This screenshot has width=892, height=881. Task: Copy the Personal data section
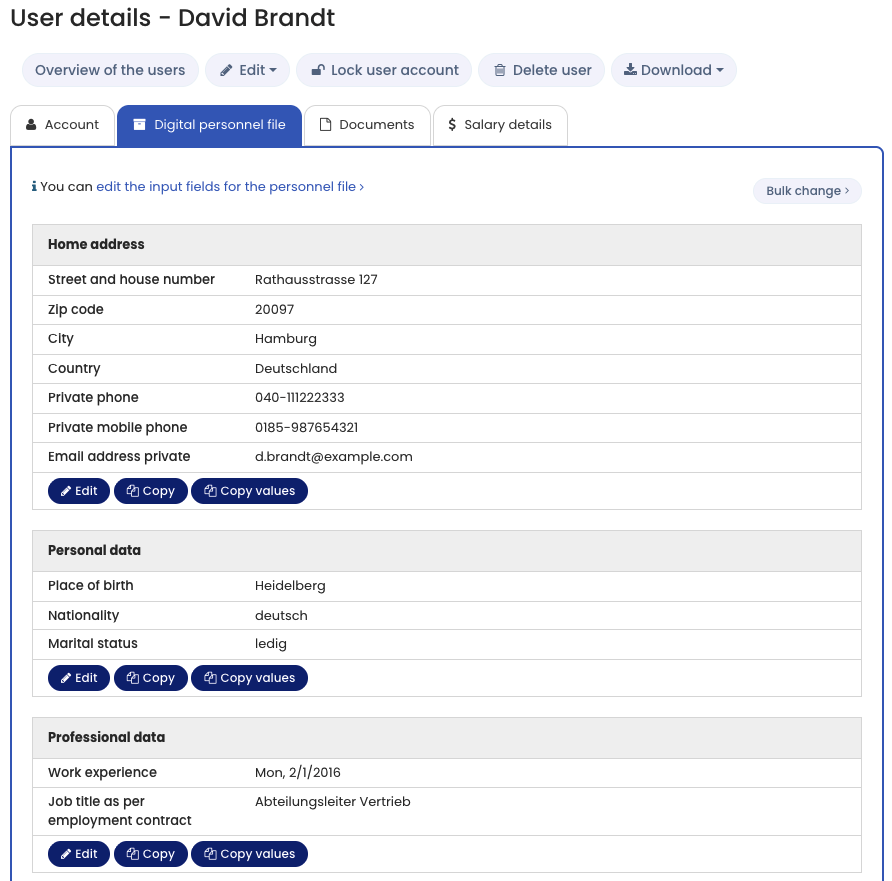[150, 678]
